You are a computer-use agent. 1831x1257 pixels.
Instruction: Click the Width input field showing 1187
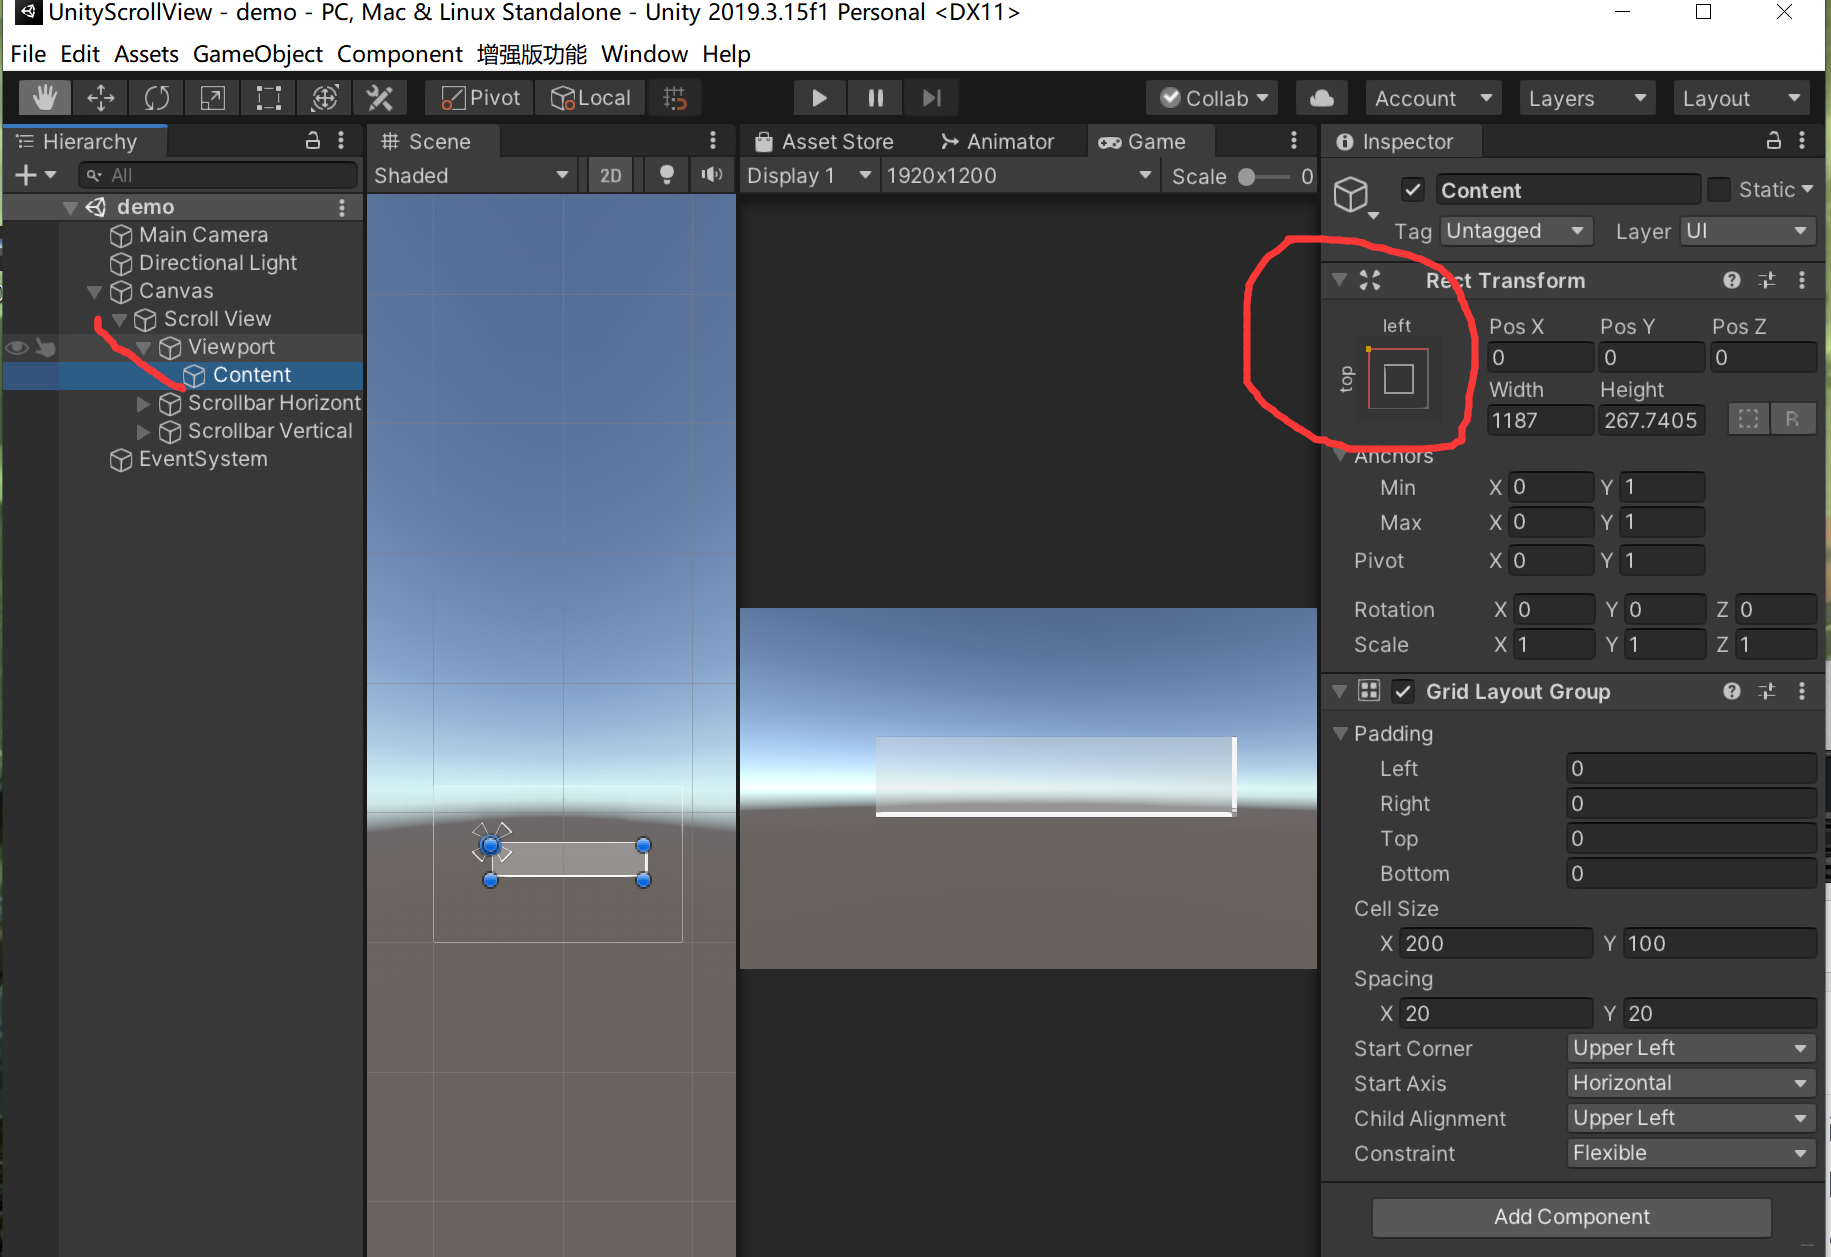point(1540,420)
